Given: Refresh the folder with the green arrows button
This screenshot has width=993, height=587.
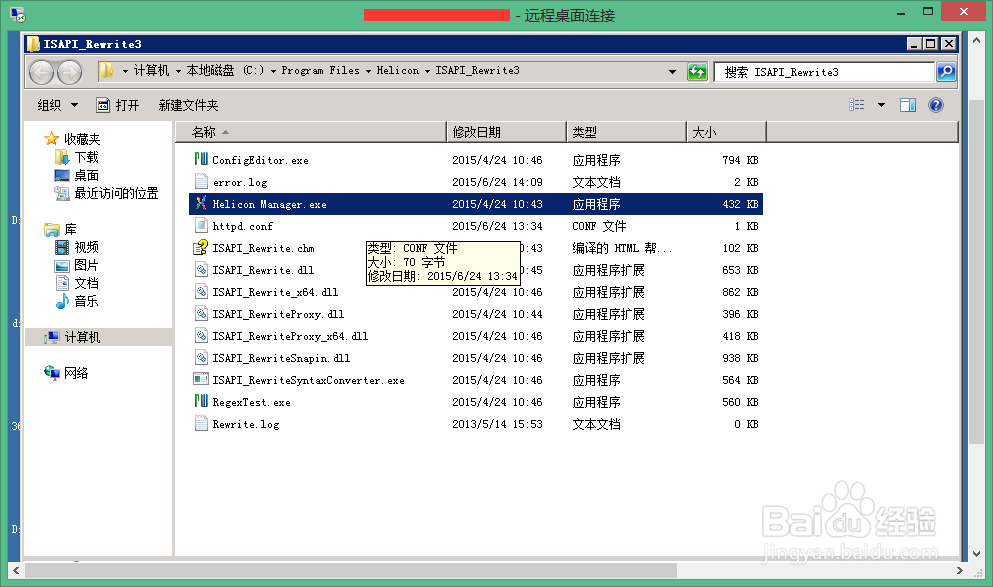Looking at the screenshot, I should (x=697, y=72).
